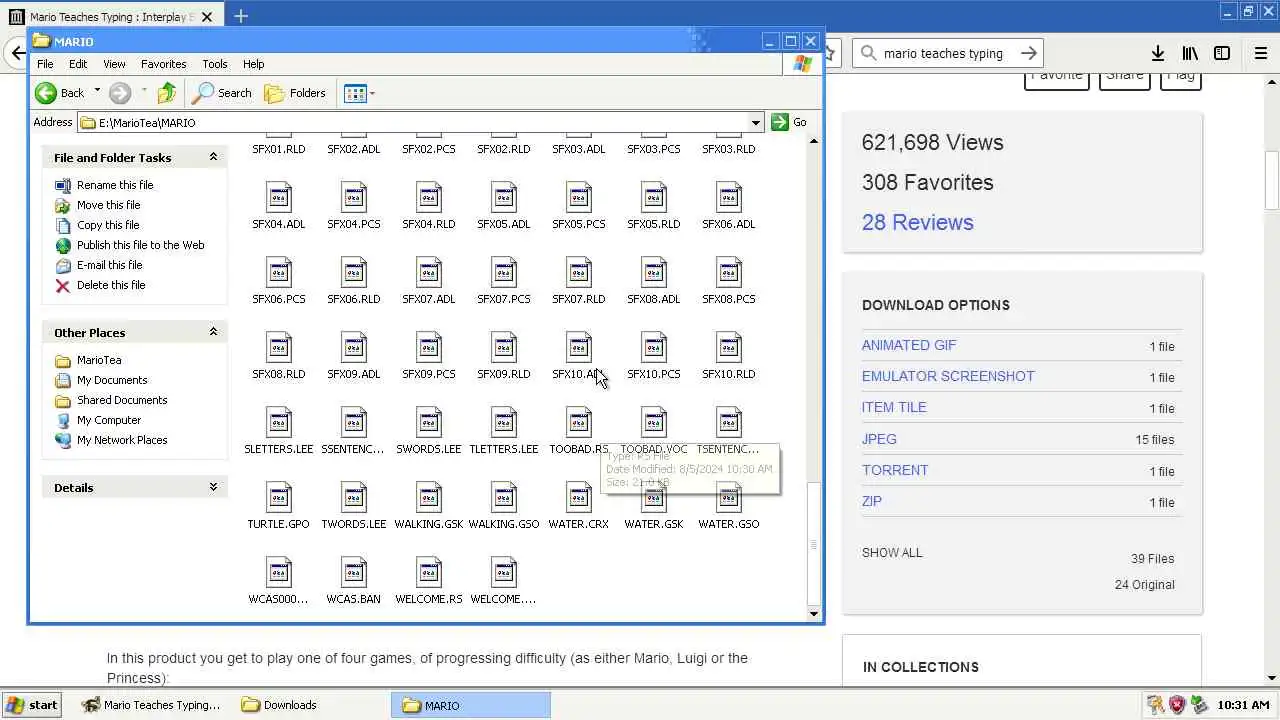Select the SFX09.ADL file icon
1280x720 pixels.
(x=354, y=348)
